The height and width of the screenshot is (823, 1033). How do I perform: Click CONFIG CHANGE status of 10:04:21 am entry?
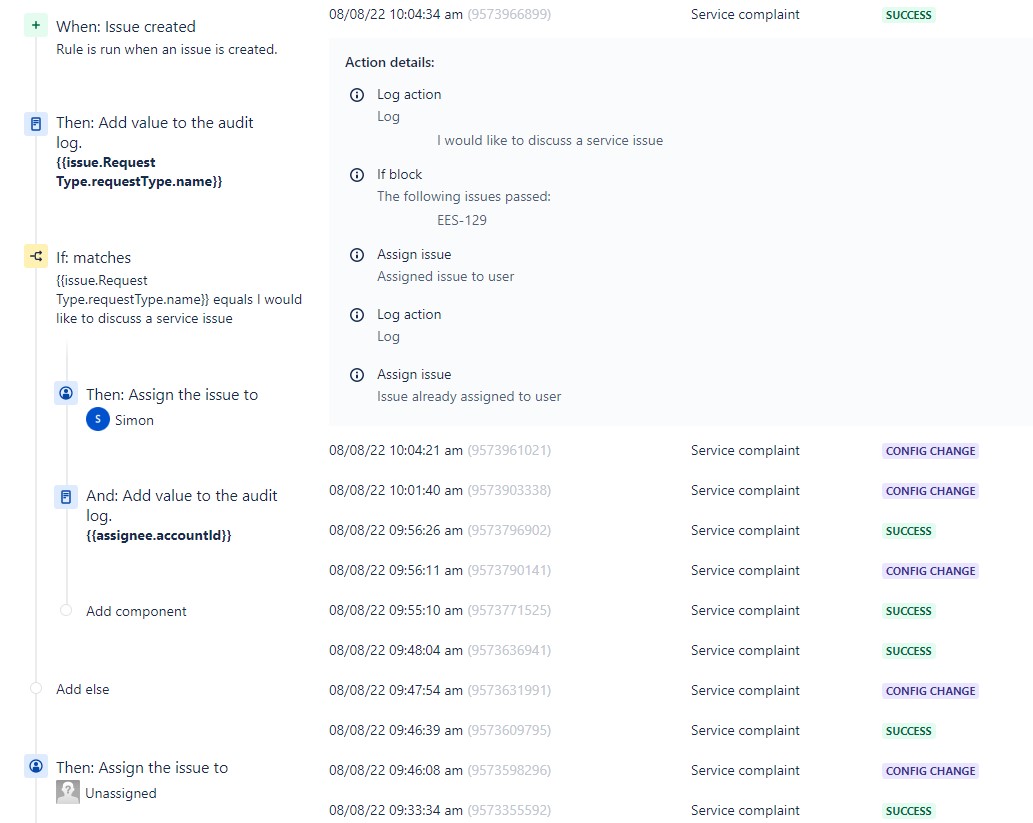[x=930, y=451]
